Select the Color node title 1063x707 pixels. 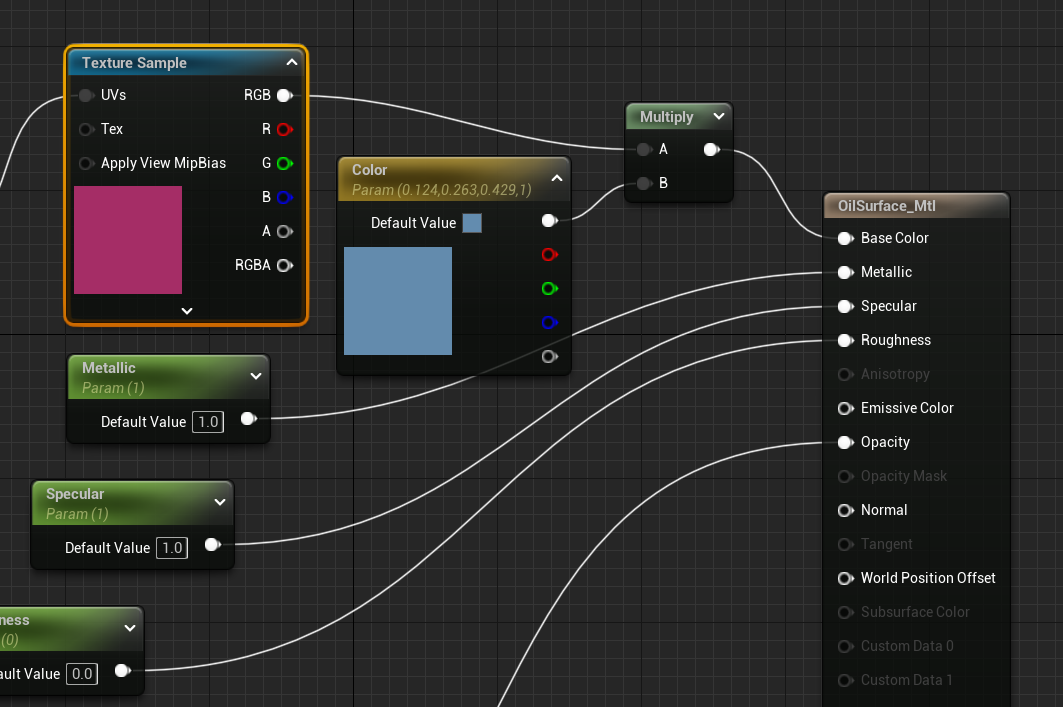(369, 170)
